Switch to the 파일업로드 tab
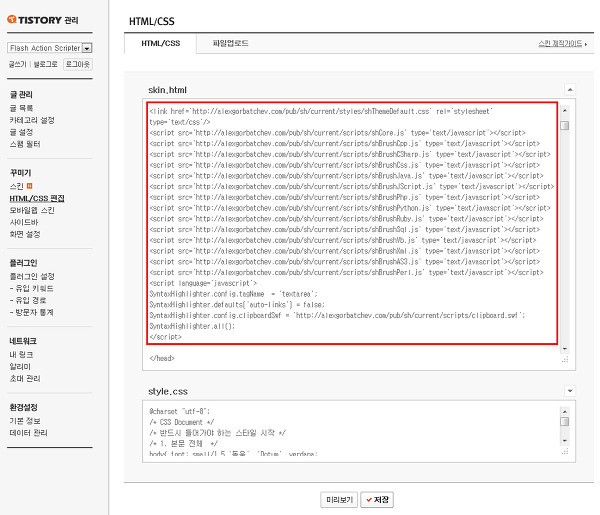This screenshot has height=515, width=600. [x=230, y=44]
